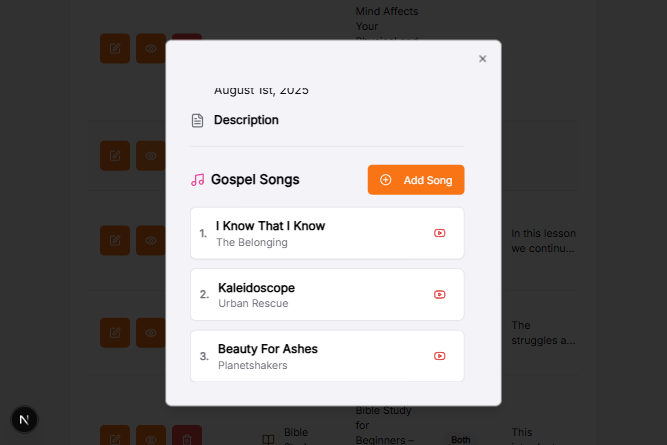Click the "Both" badge in the Bible Study row
Screen dimensions: 667x445
[461, 439]
